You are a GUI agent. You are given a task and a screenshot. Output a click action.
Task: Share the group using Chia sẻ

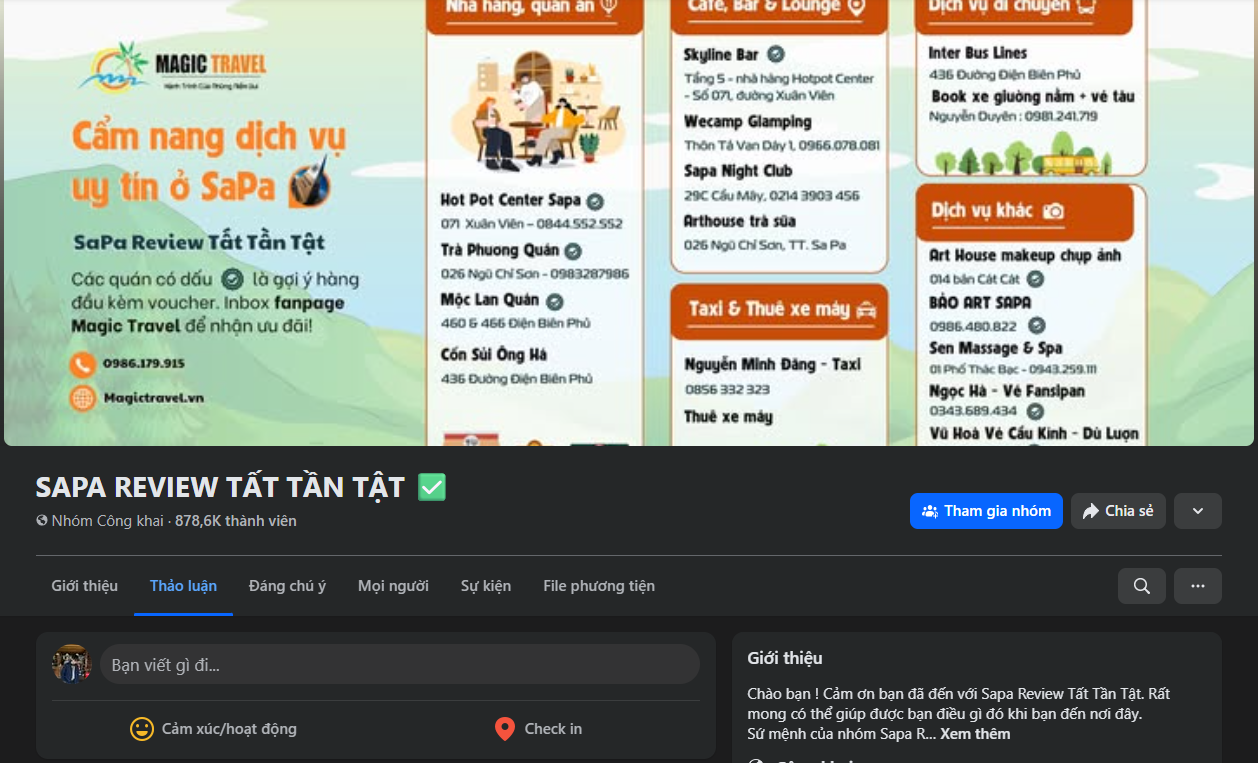point(1118,511)
